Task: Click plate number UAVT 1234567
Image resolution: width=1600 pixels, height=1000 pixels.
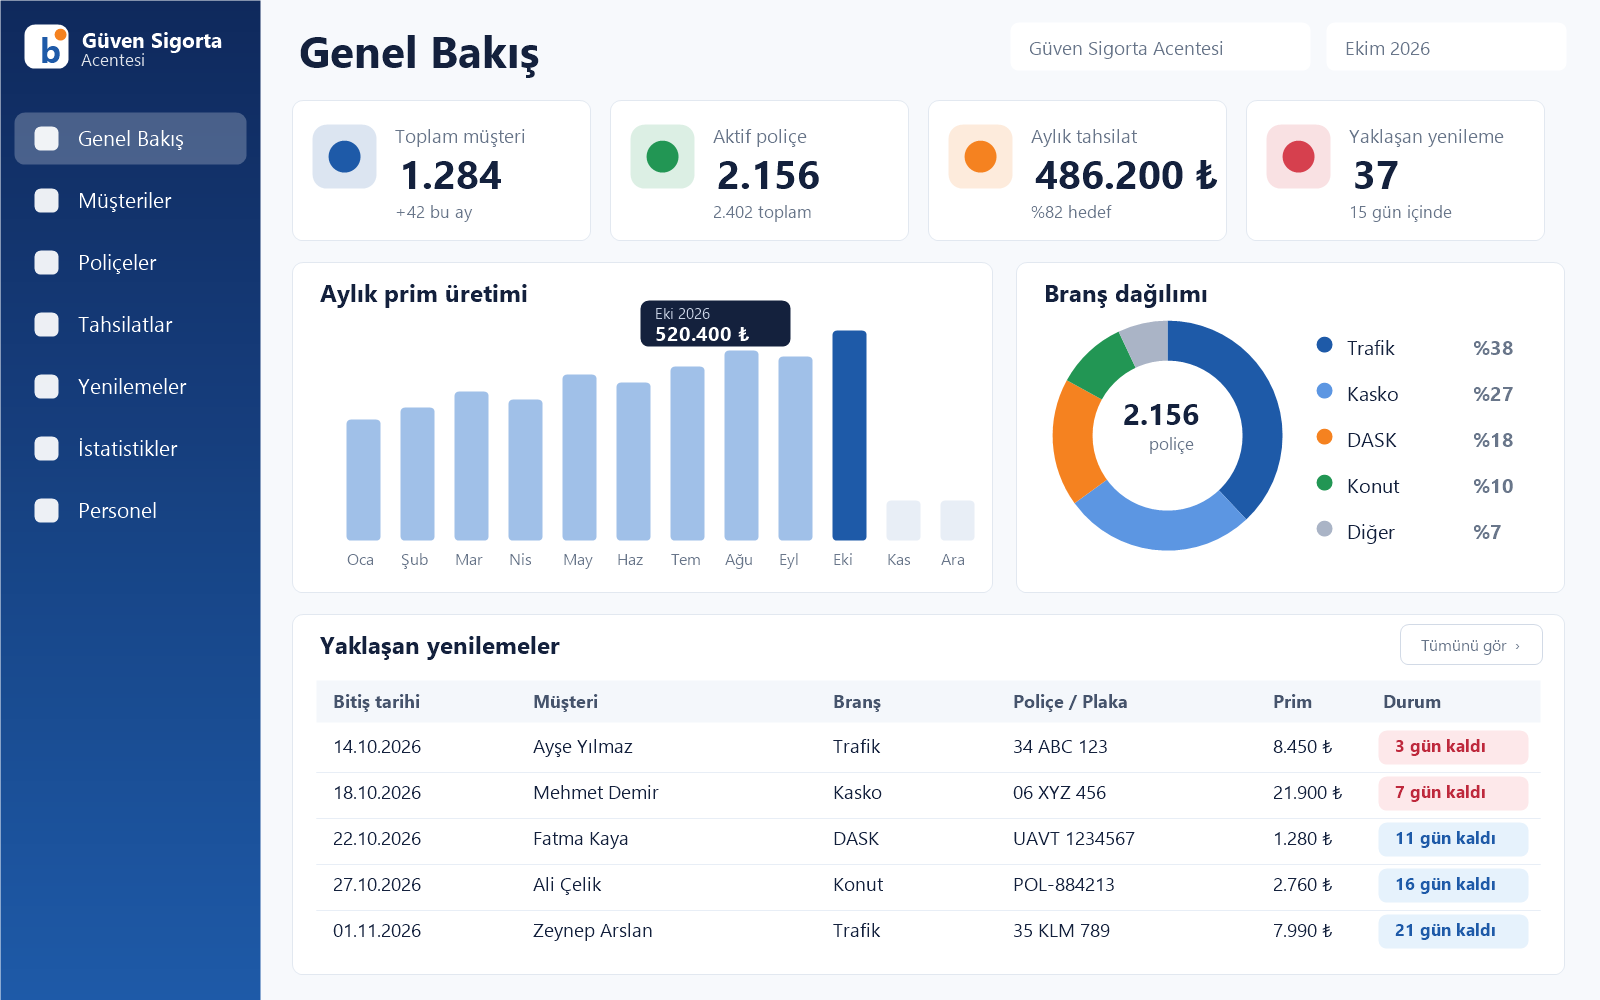Action: [1074, 839]
